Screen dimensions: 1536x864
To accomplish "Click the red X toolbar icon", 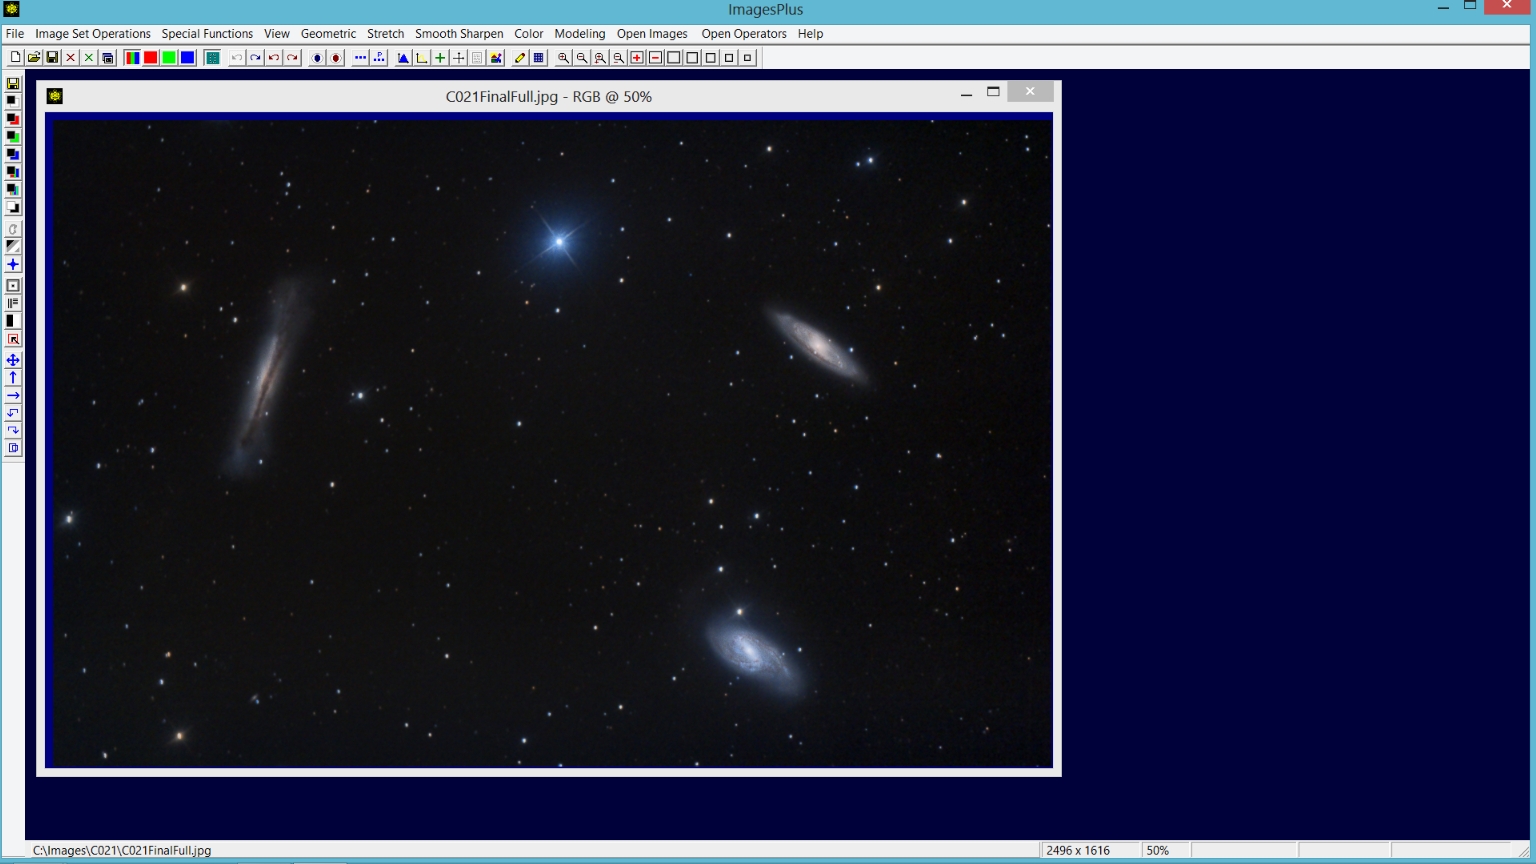I will pyautogui.click(x=71, y=58).
